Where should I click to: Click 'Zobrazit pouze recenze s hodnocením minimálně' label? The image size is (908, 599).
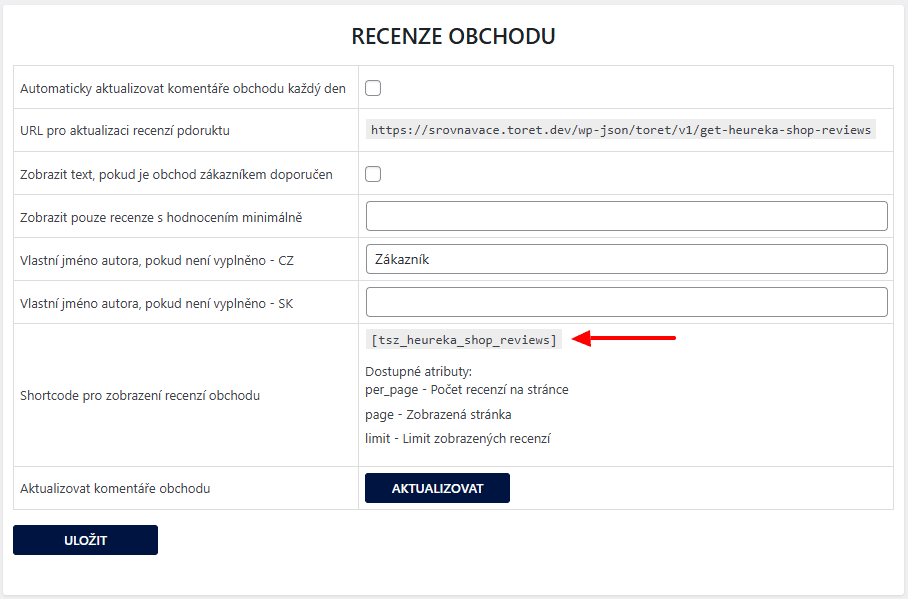pyautogui.click(x=161, y=218)
